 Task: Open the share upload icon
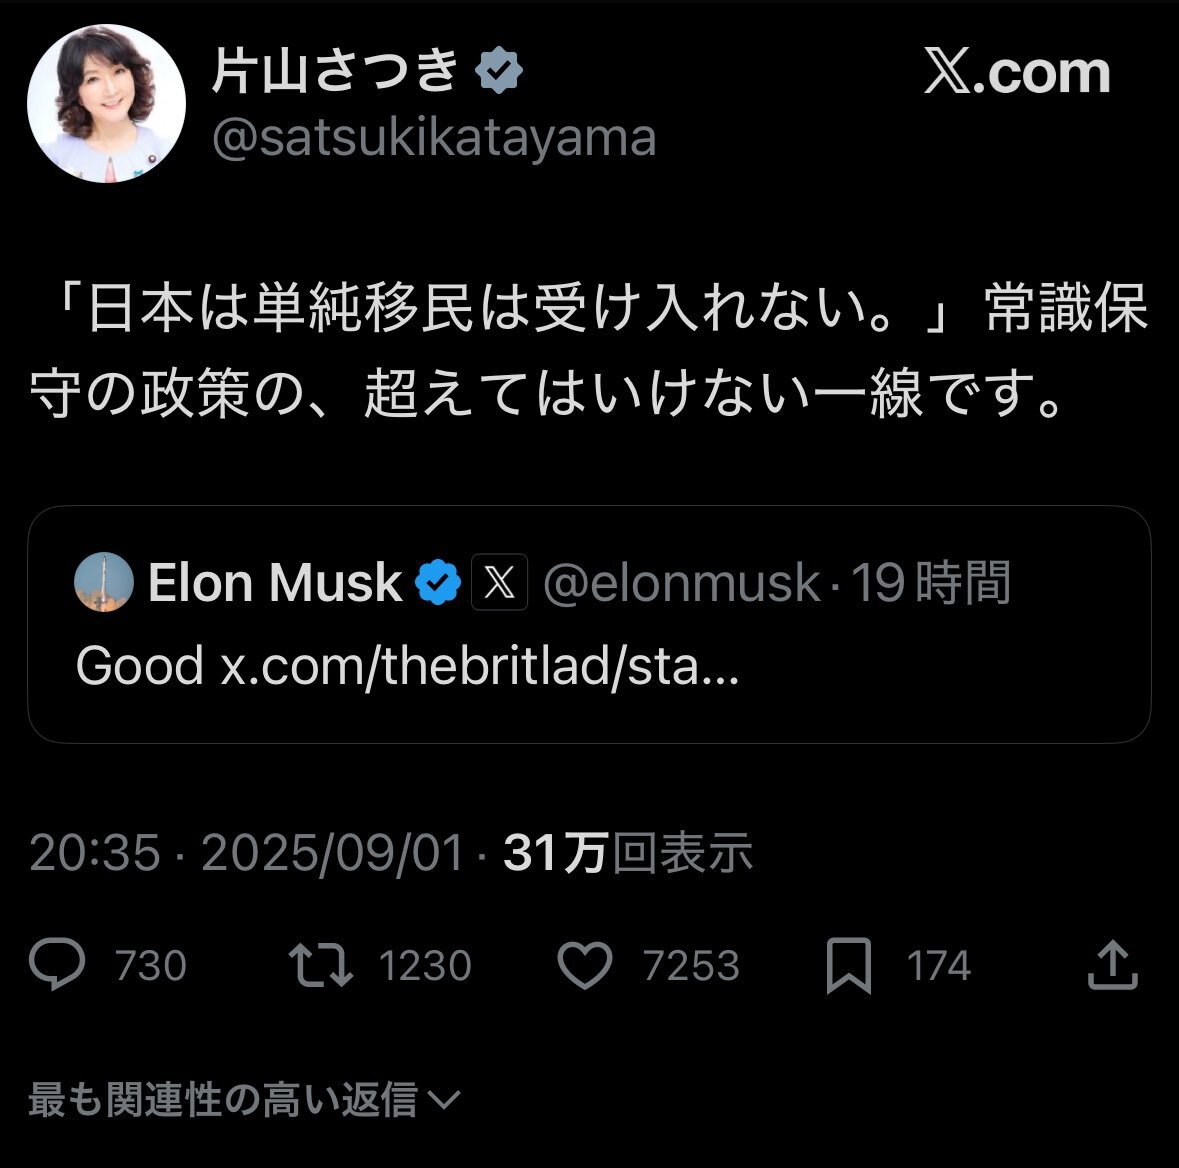point(1112,965)
